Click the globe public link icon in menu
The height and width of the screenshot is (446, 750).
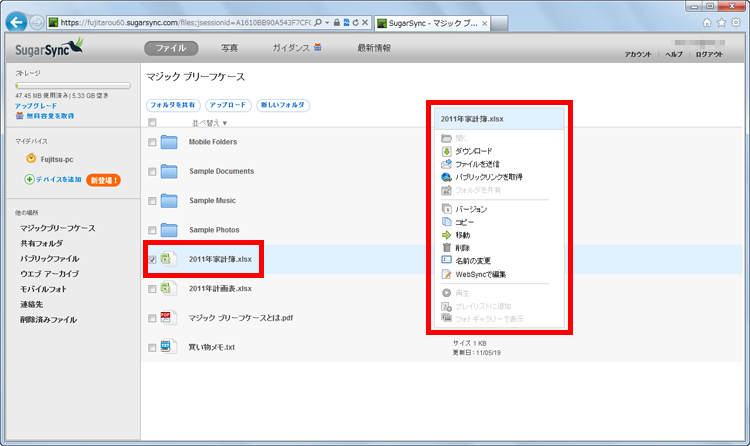click(x=446, y=177)
